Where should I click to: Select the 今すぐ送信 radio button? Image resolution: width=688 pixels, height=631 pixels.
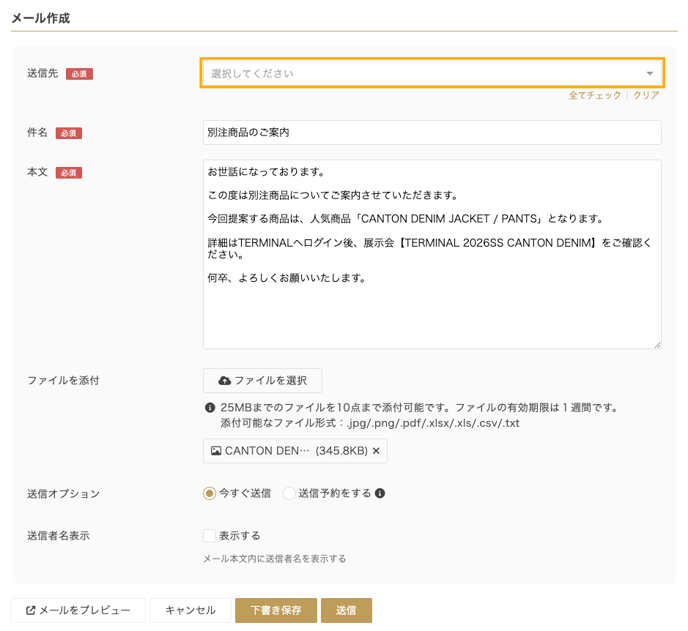209,493
